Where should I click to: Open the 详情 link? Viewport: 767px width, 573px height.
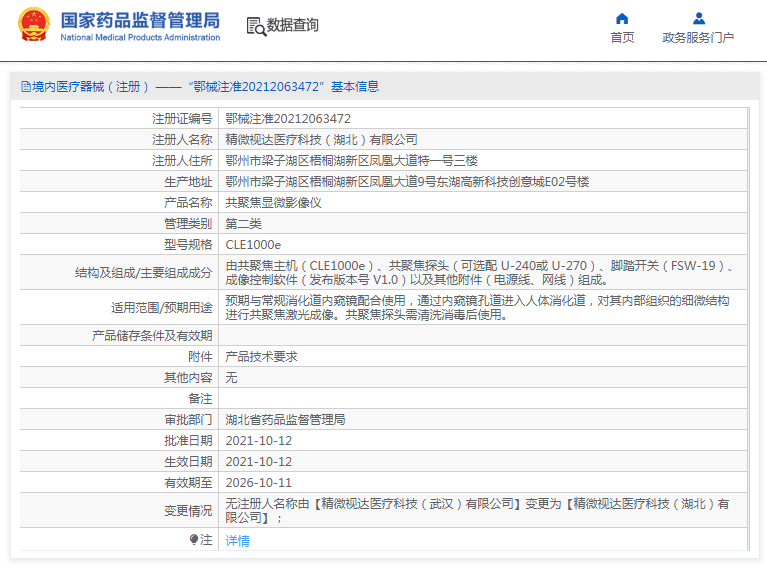click(237, 541)
